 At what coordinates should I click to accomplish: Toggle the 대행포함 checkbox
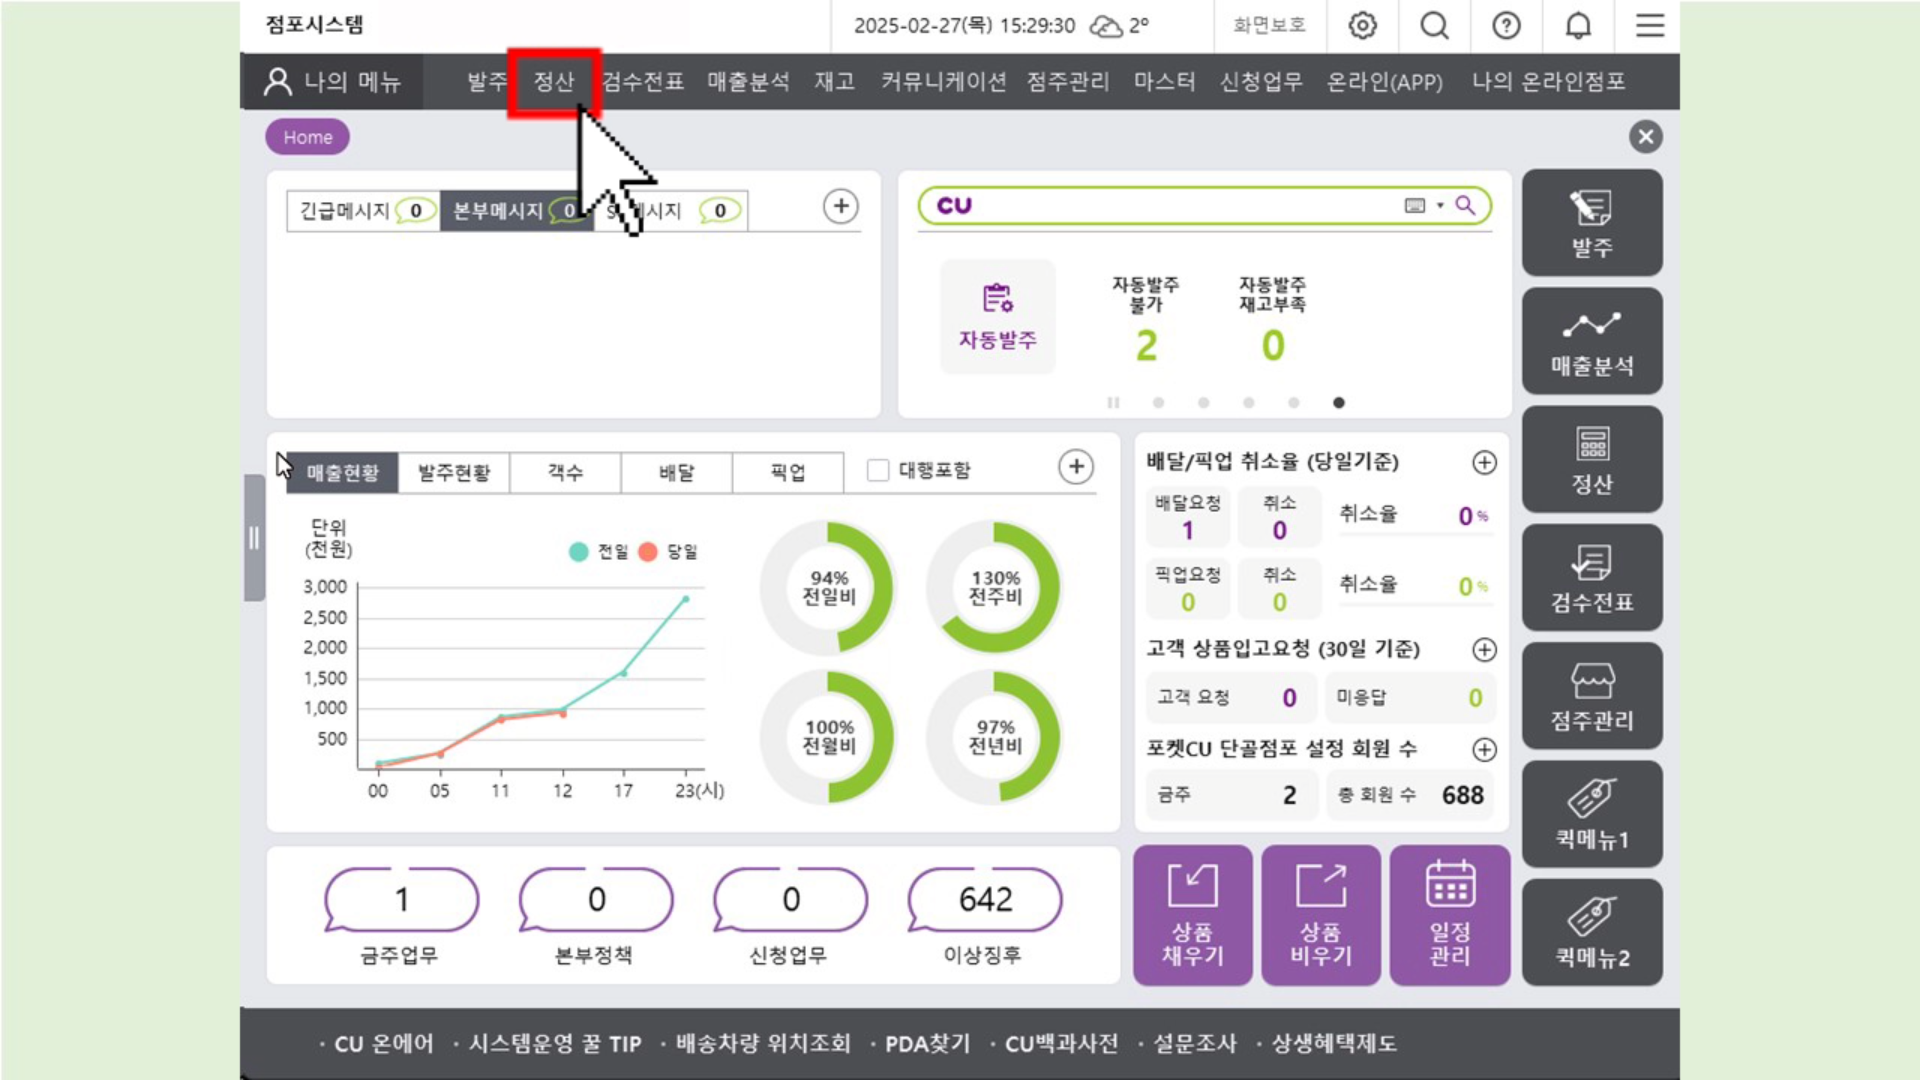[x=878, y=470]
